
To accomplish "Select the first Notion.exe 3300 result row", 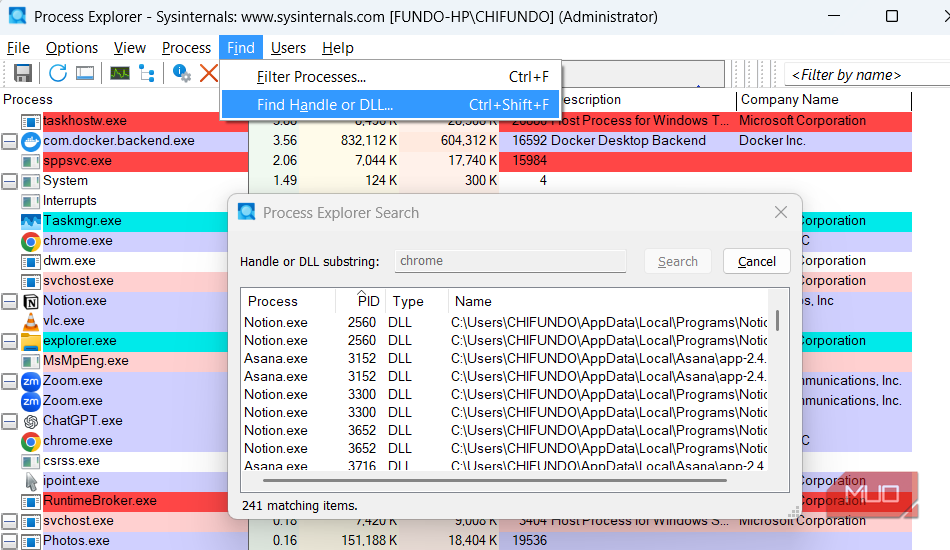I will coord(505,394).
